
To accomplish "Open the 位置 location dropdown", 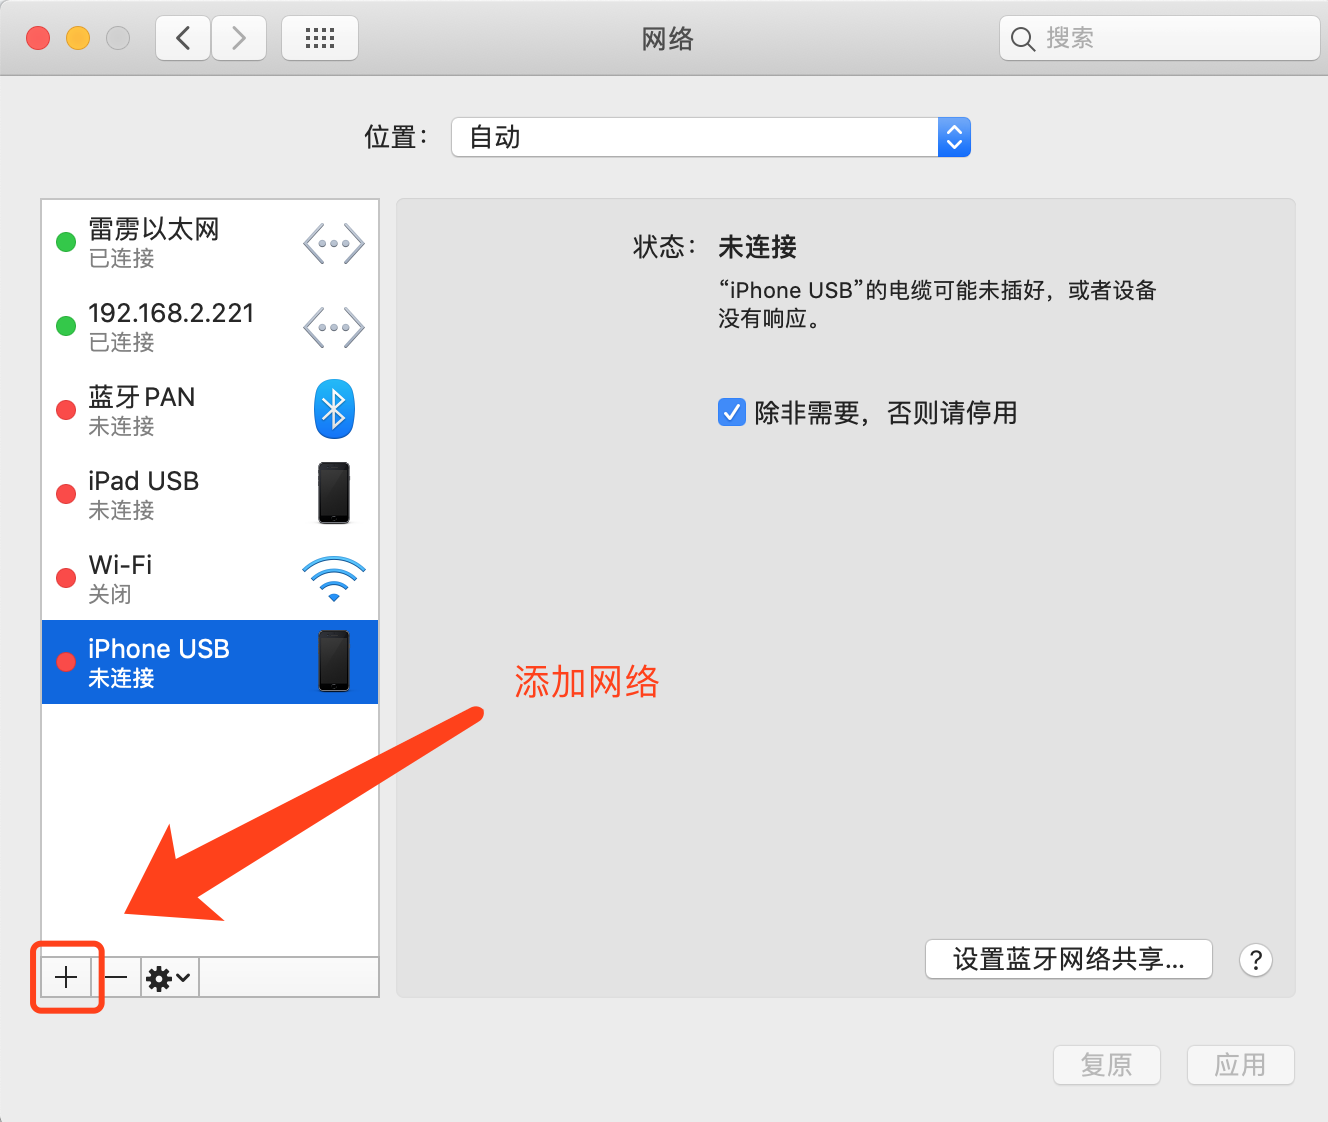I will [x=711, y=137].
